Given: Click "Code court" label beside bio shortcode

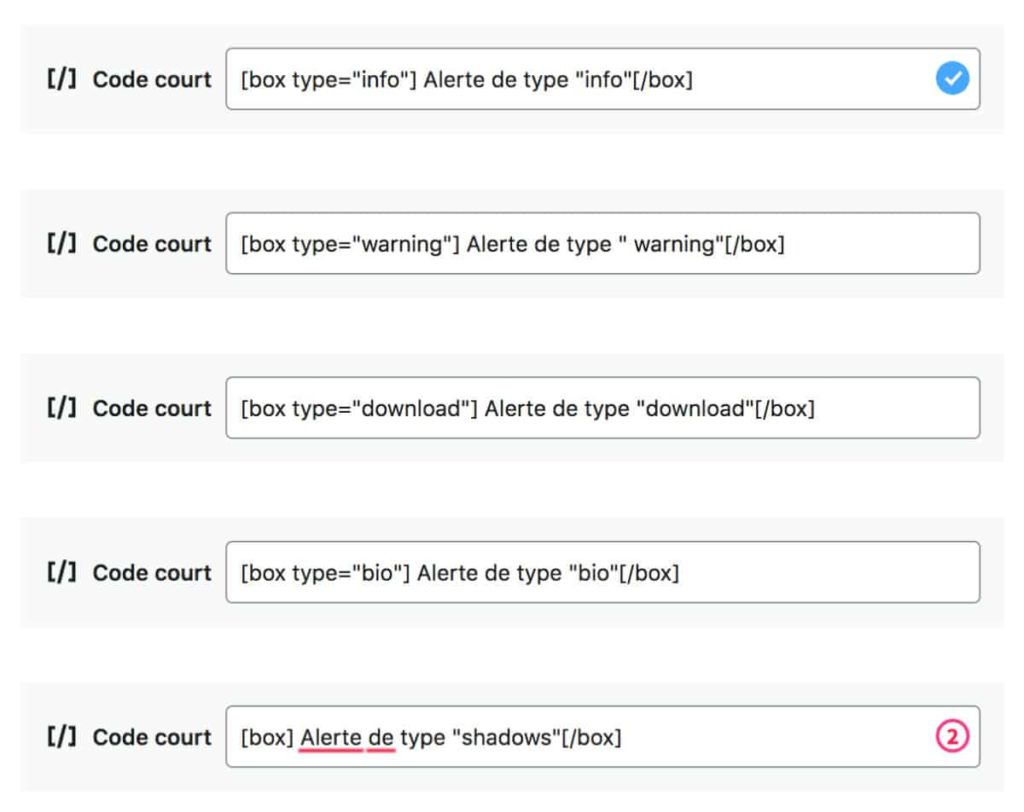Looking at the screenshot, I should [152, 572].
